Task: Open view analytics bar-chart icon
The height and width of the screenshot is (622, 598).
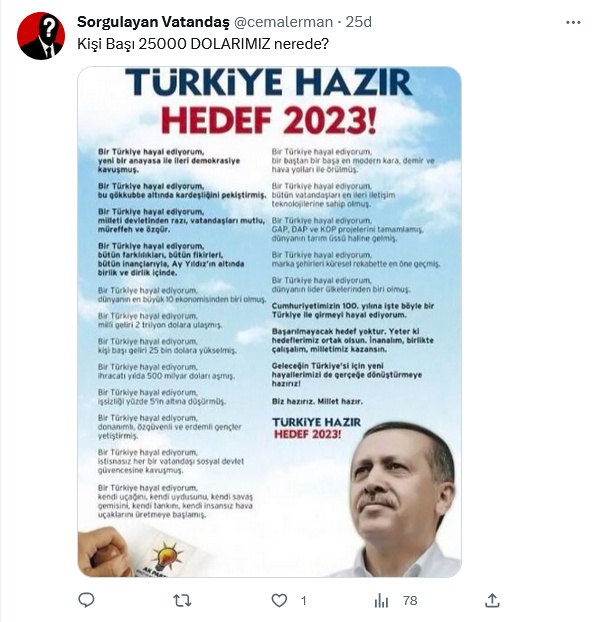Action: click(x=381, y=601)
